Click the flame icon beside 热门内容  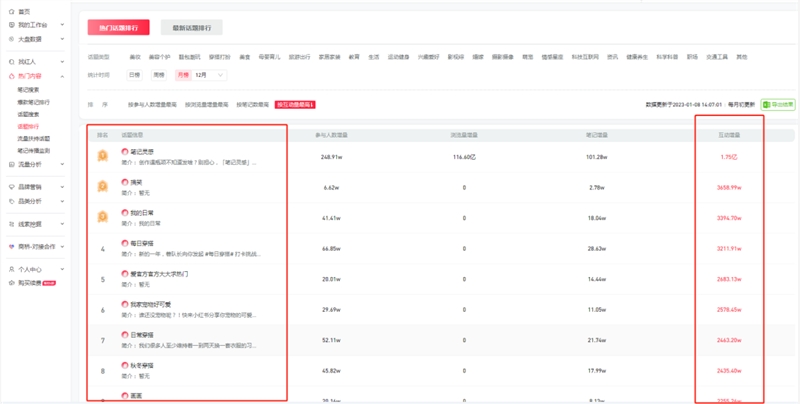(11, 76)
